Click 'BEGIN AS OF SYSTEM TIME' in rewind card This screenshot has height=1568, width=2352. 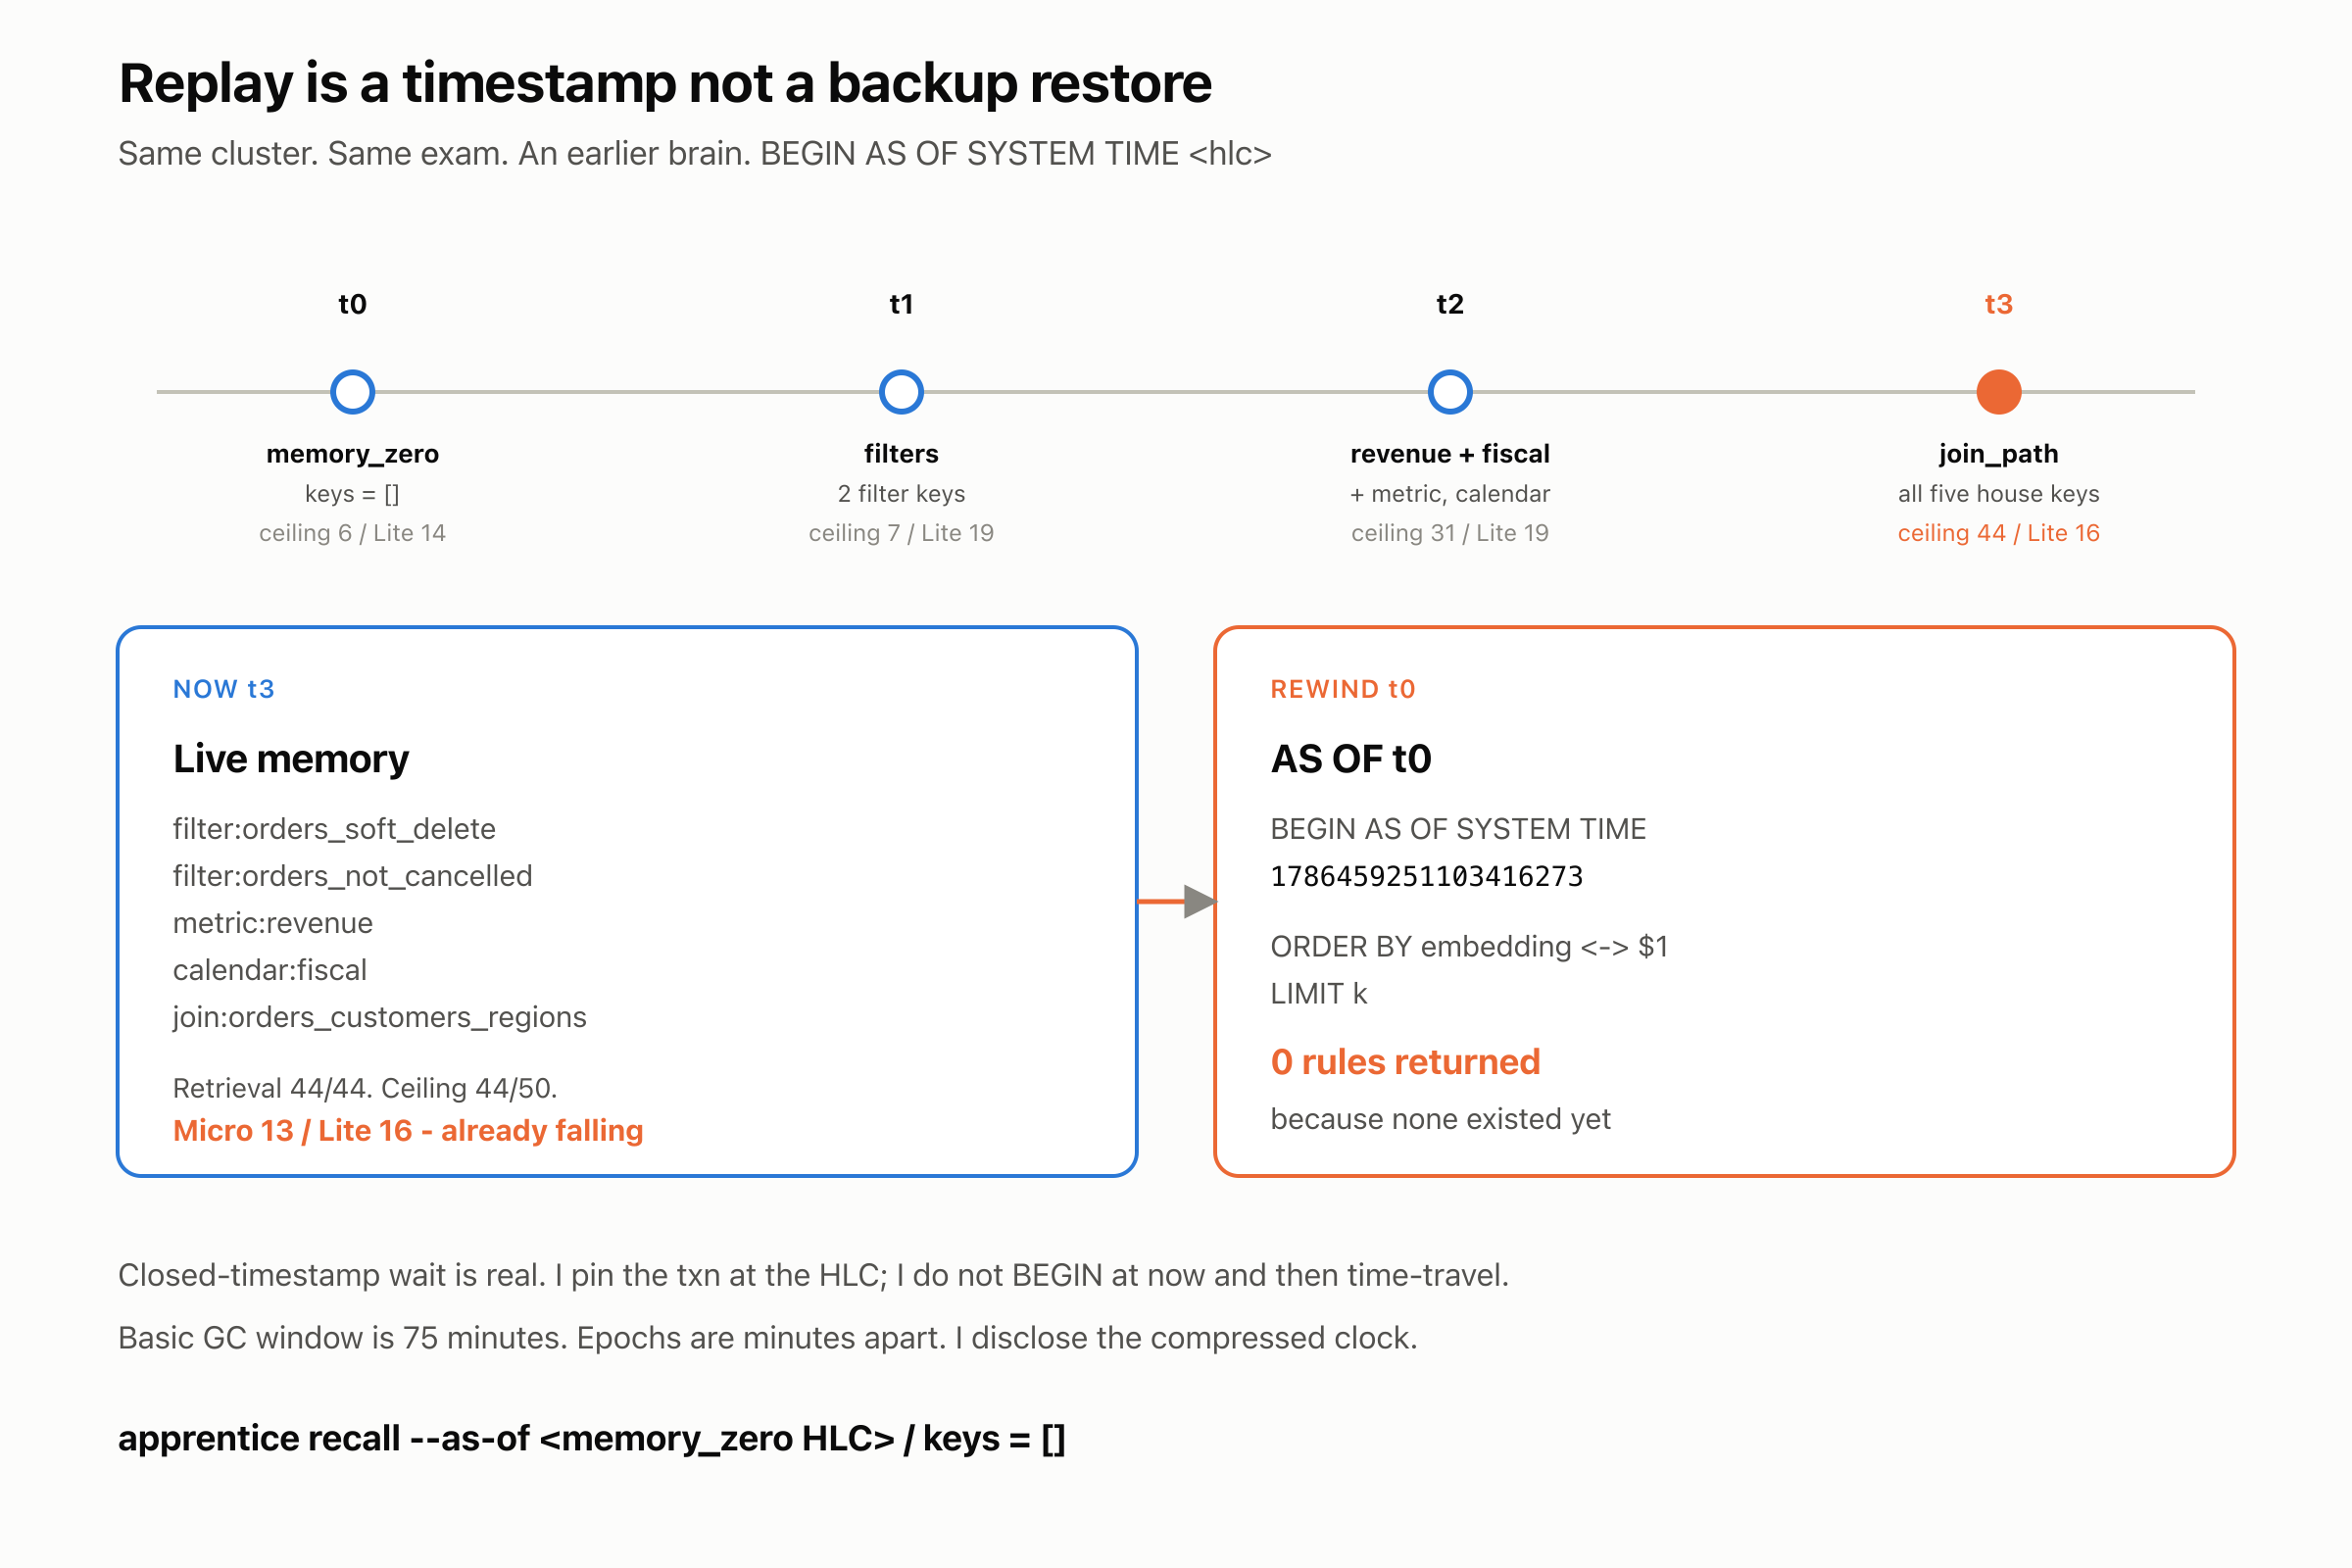tap(1458, 829)
